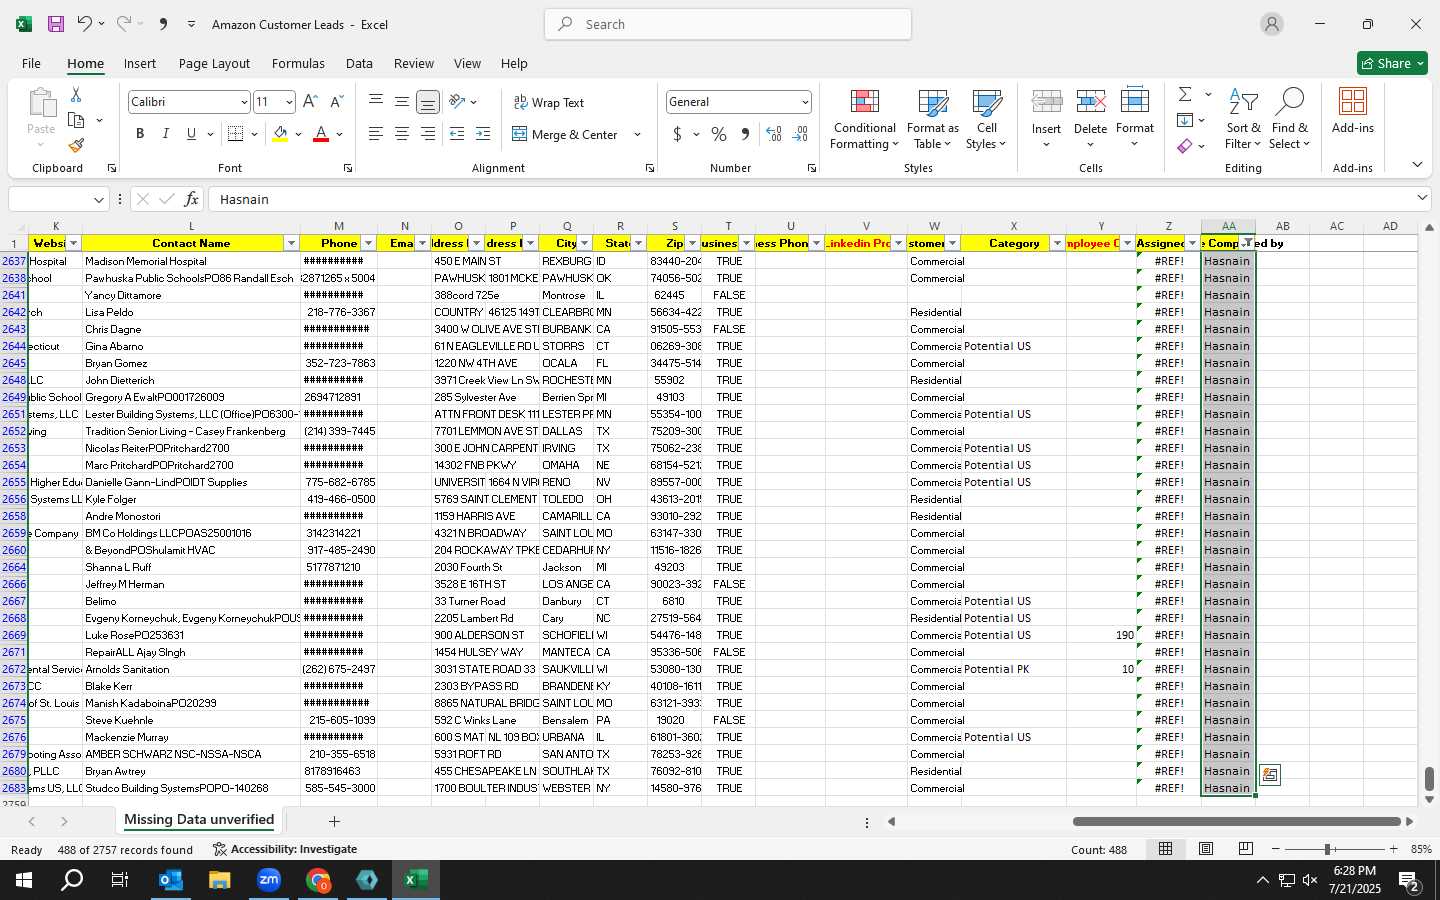Open Sort & Filter options
This screenshot has width=1440, height=900.
[x=1243, y=120]
